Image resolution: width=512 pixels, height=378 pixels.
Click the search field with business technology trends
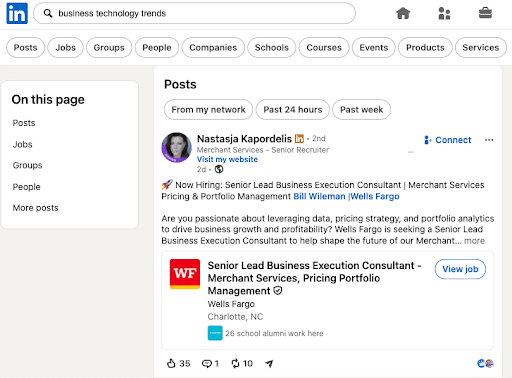click(194, 13)
